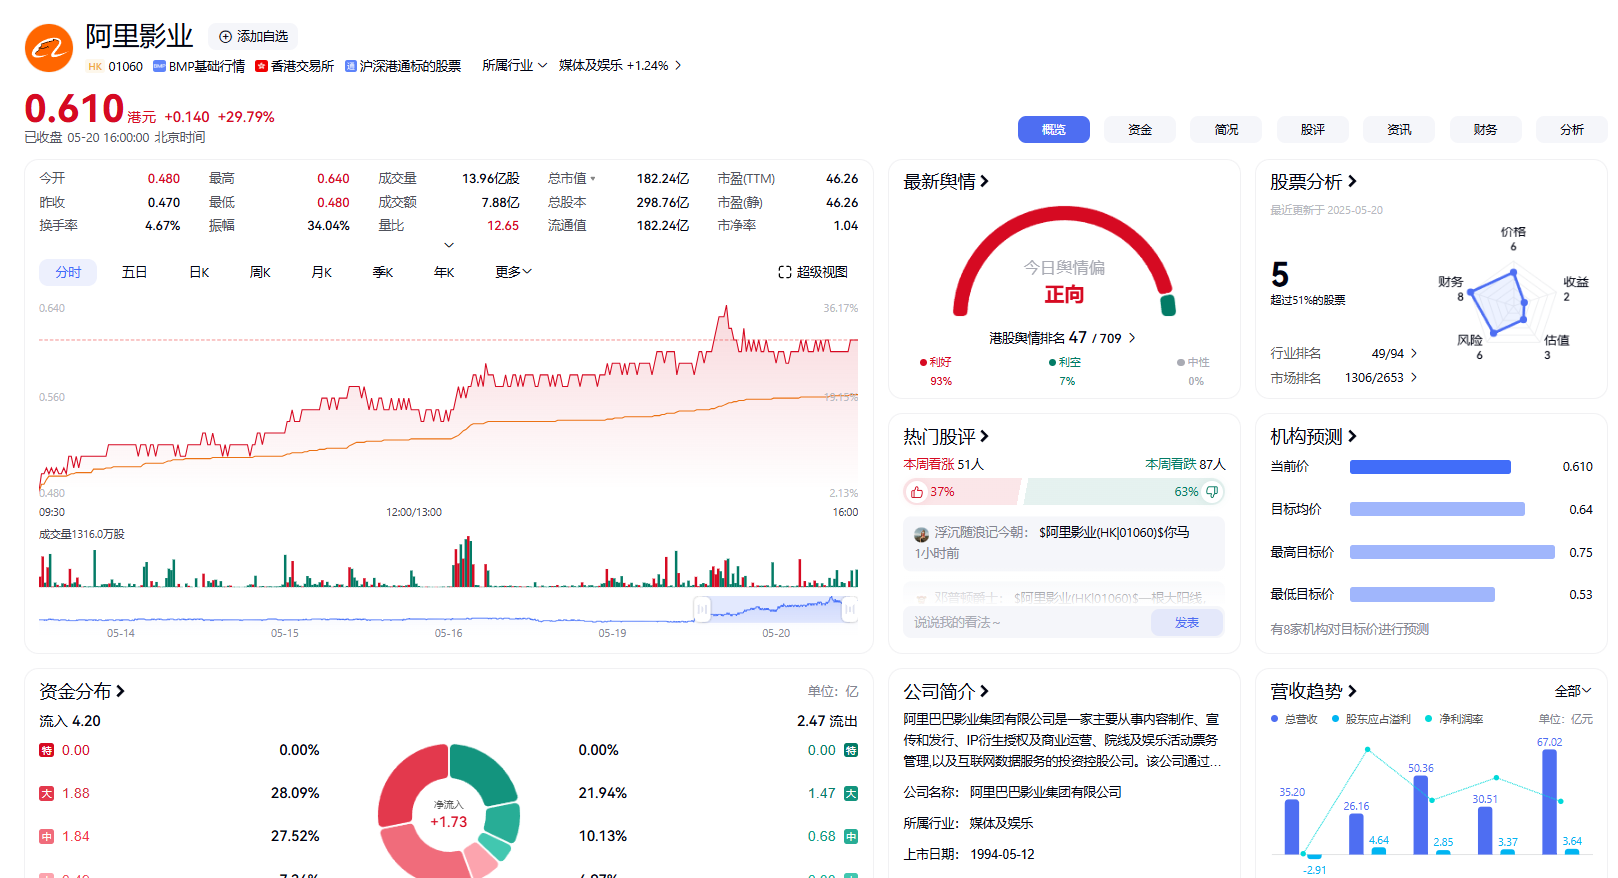Click the left handle of chart range slider
This screenshot has width=1618, height=878.
click(x=702, y=608)
